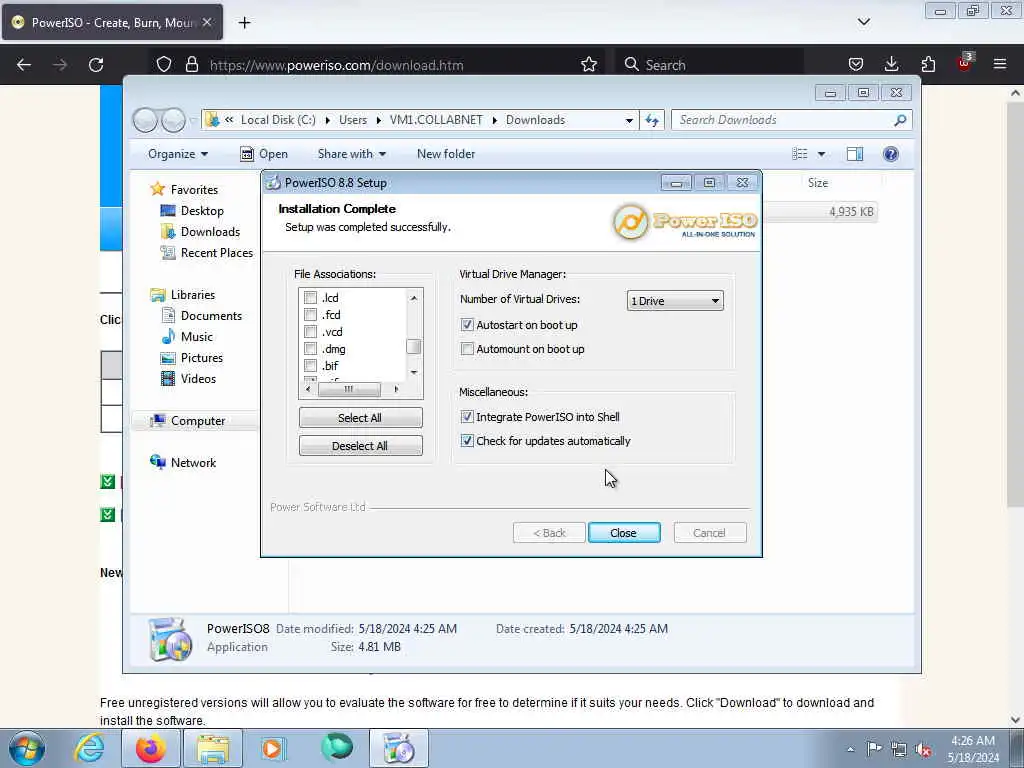Click the file associations vertical scrollbar thumb

[x=413, y=347]
